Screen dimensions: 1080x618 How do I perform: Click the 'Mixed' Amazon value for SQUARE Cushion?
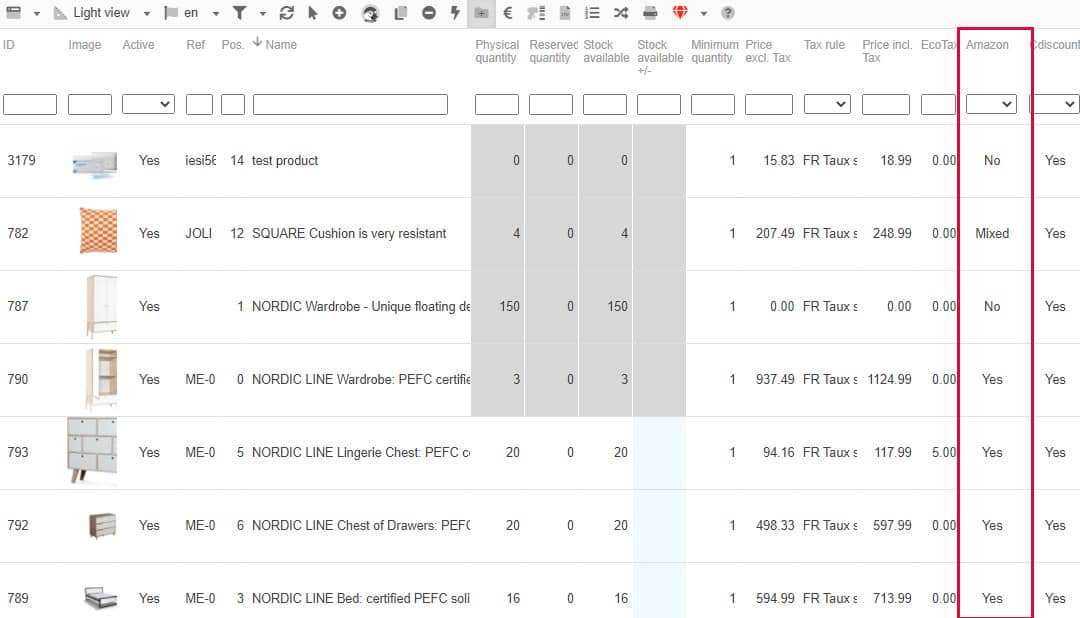pyautogui.click(x=992, y=234)
